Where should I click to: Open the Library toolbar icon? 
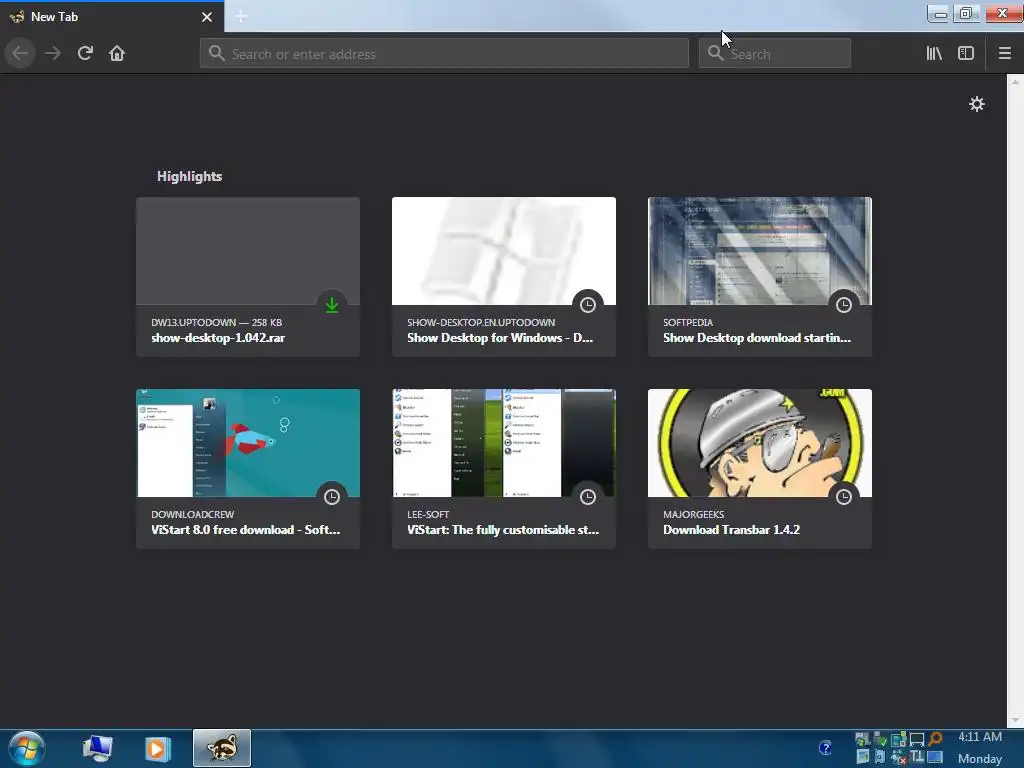coord(934,53)
